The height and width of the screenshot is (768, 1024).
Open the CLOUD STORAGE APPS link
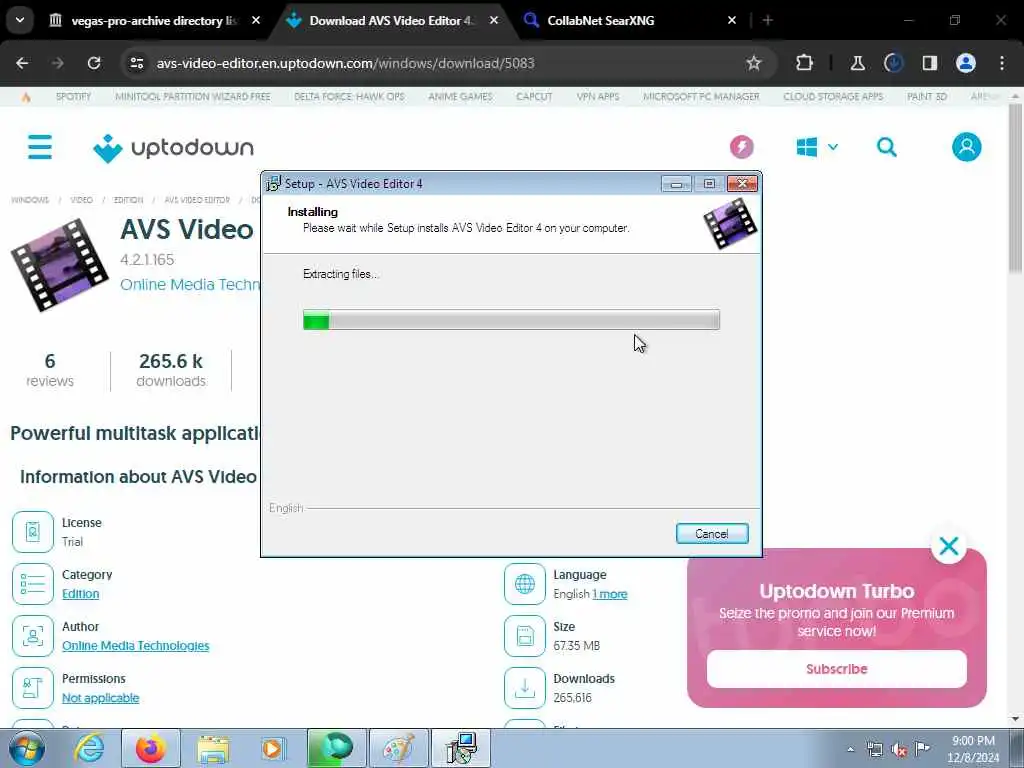[x=833, y=96]
